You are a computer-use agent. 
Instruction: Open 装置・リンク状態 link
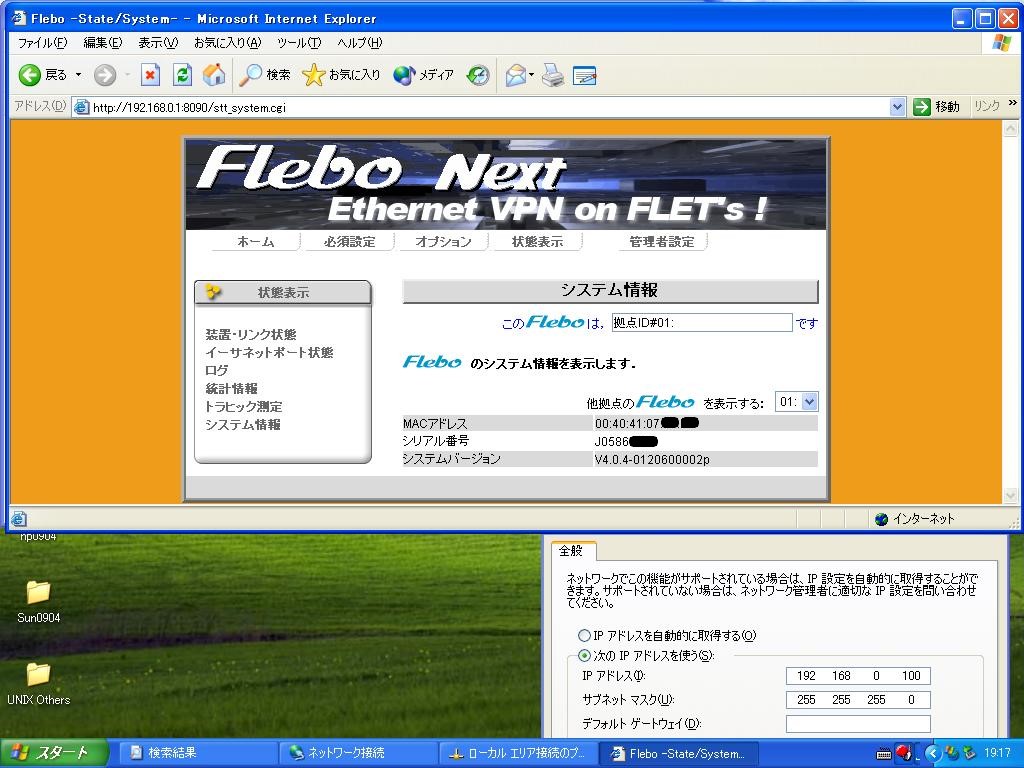coord(251,334)
